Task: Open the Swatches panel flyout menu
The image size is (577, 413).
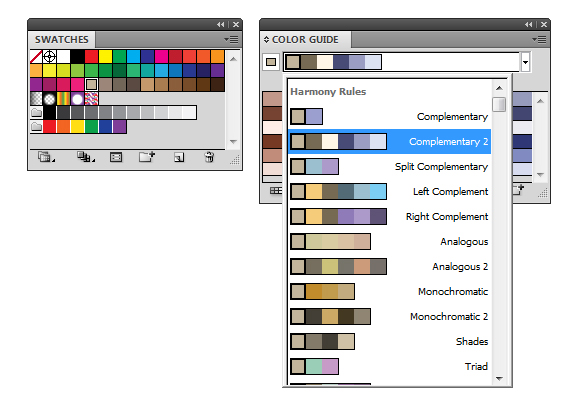Action: tap(231, 39)
